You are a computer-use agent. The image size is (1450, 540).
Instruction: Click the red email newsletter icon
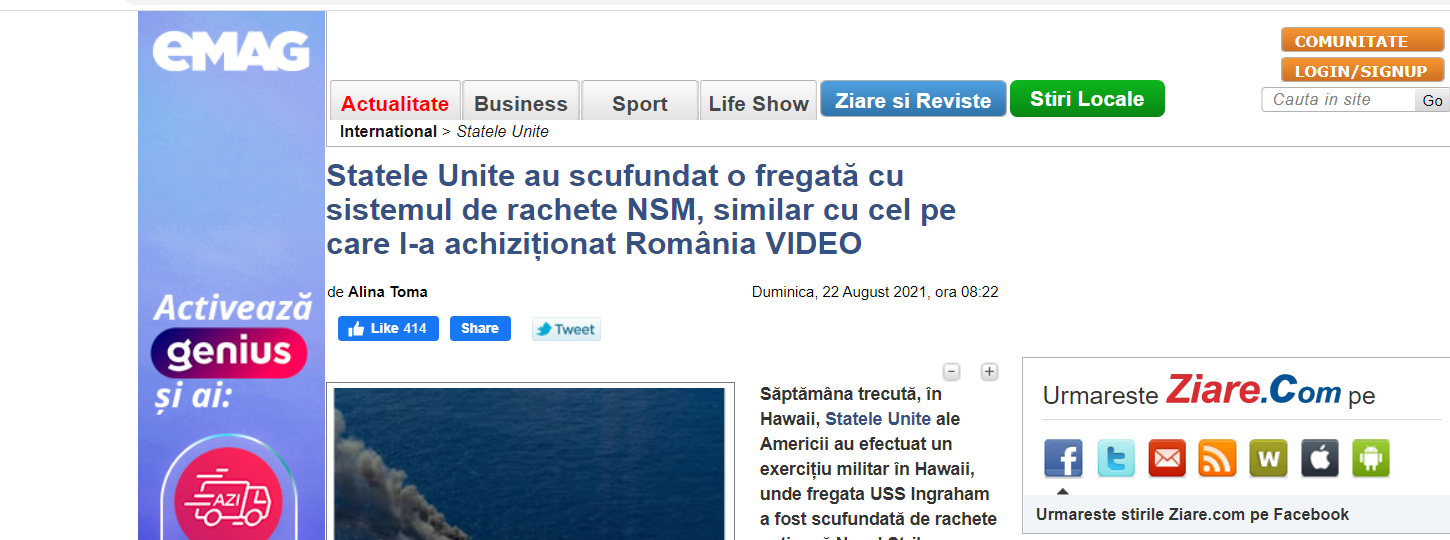pos(1167,458)
